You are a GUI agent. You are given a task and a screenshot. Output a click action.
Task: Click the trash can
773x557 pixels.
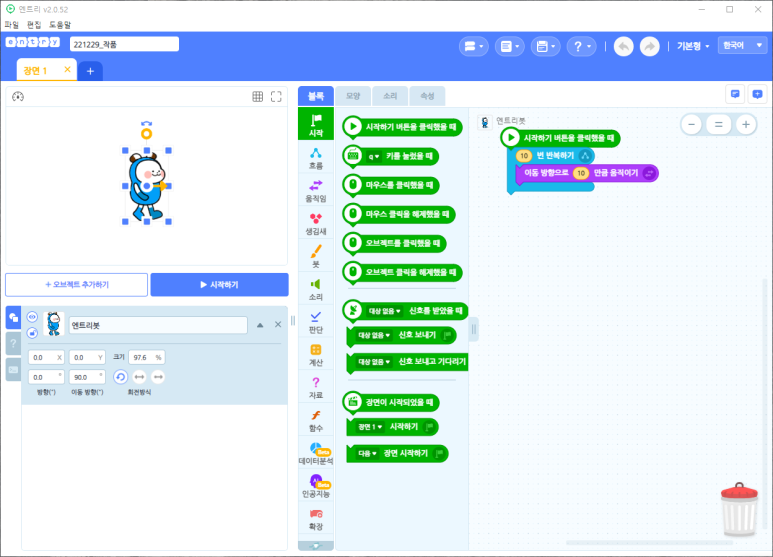(739, 509)
